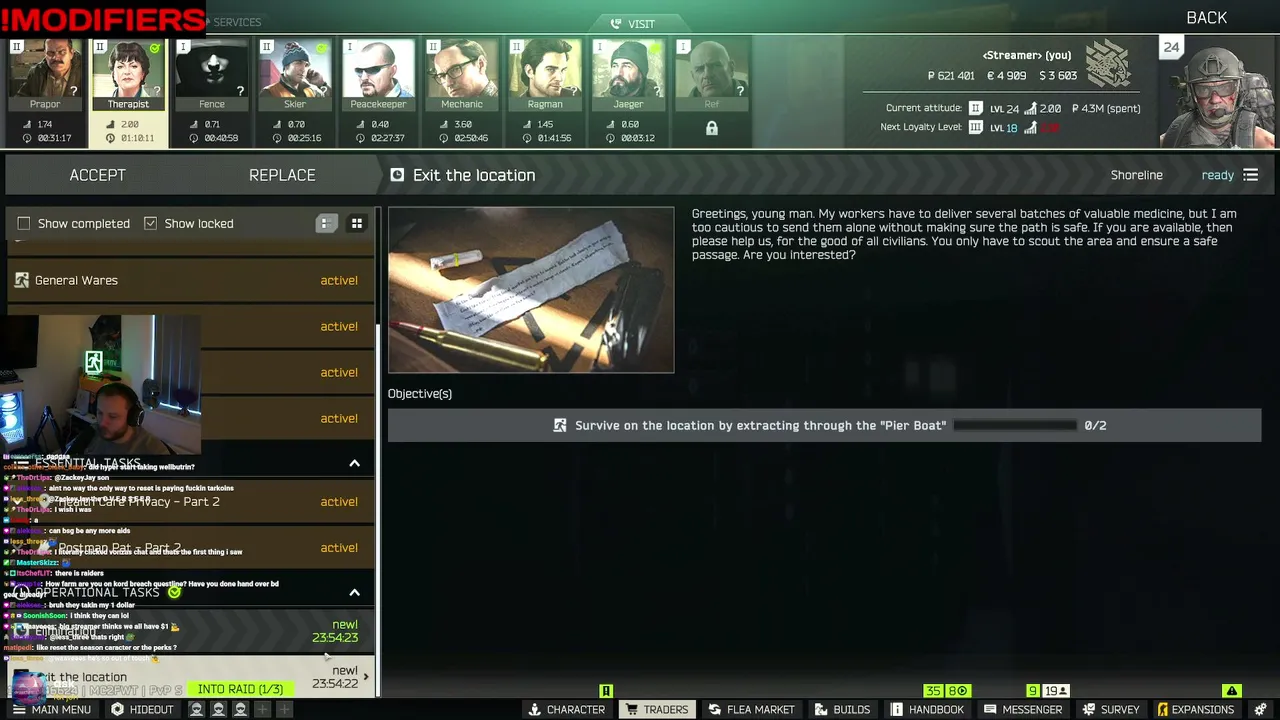
Task: Click the ready status text
Action: [1217, 175]
